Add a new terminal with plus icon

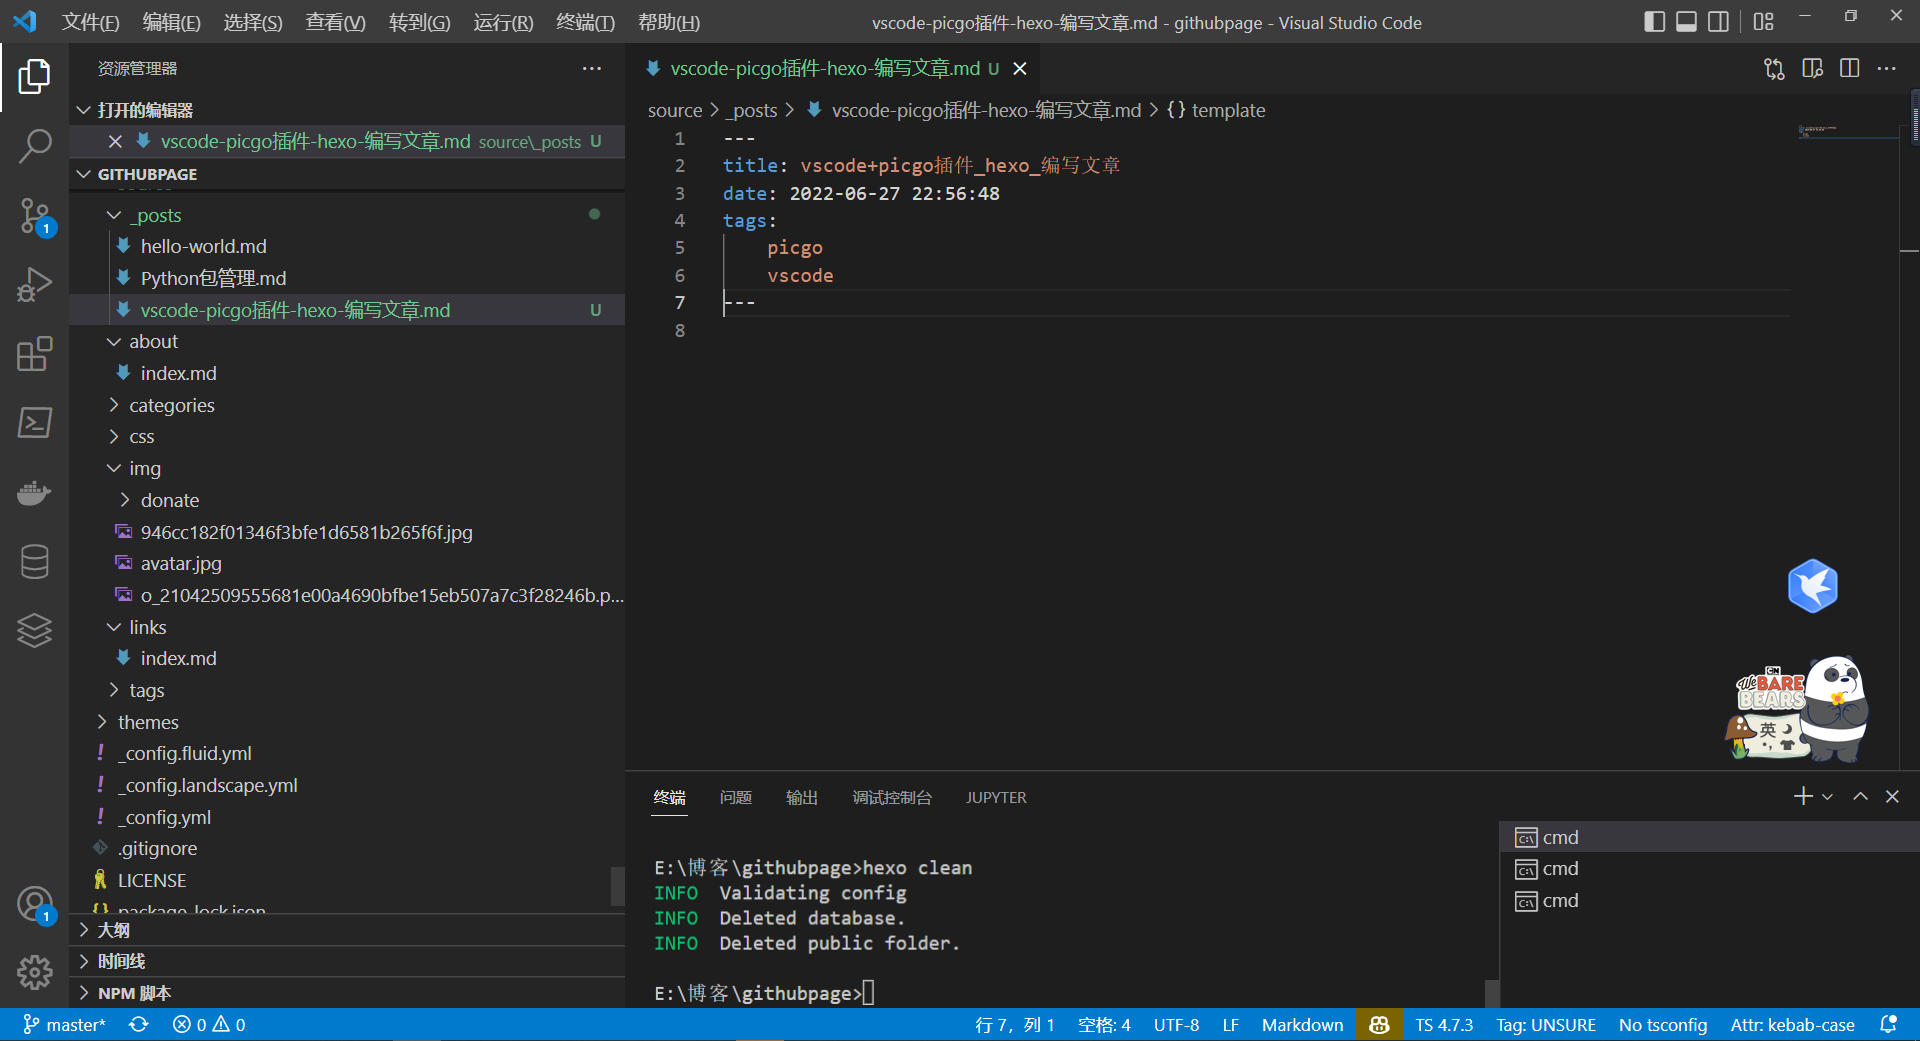pyautogui.click(x=1803, y=796)
